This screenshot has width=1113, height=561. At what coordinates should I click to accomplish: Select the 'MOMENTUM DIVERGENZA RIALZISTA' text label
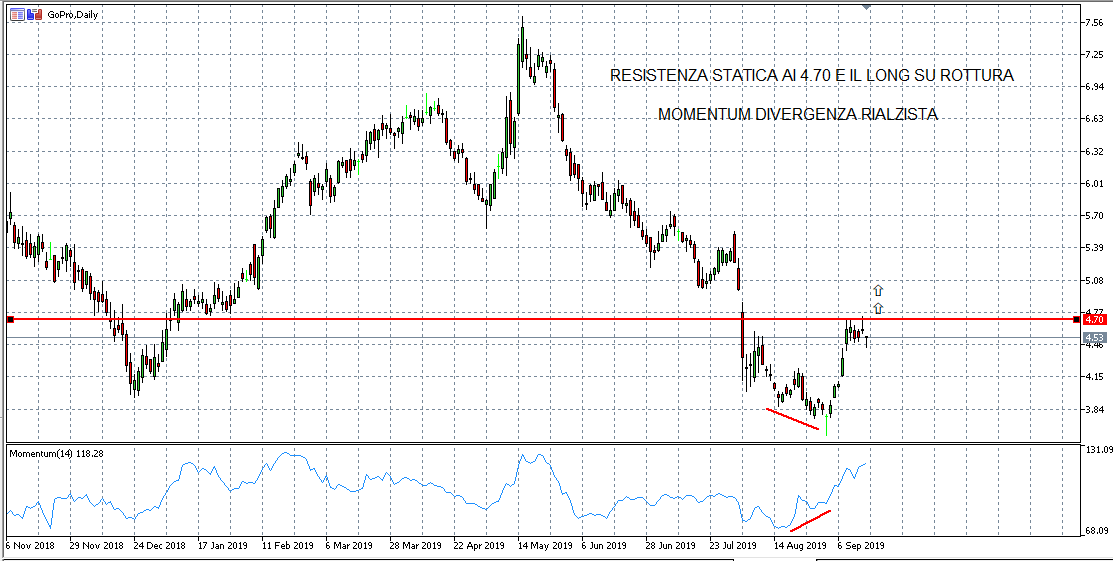coord(797,115)
